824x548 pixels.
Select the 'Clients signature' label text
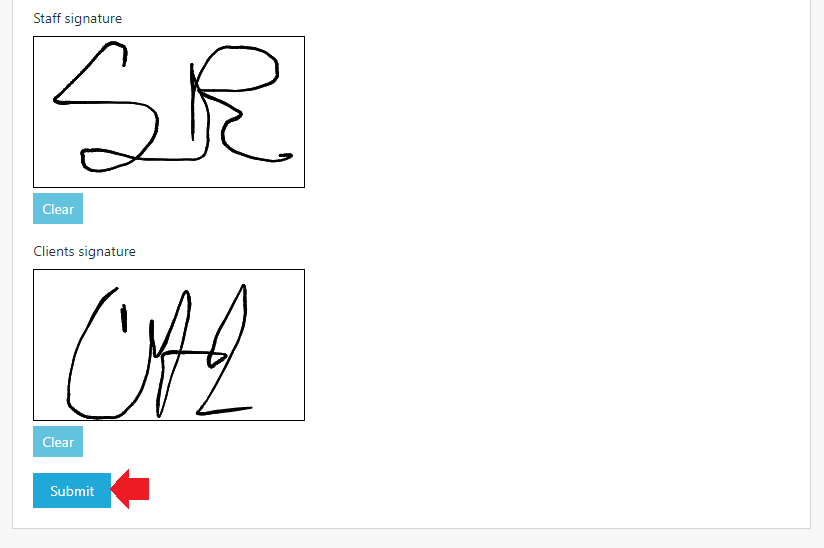click(85, 252)
